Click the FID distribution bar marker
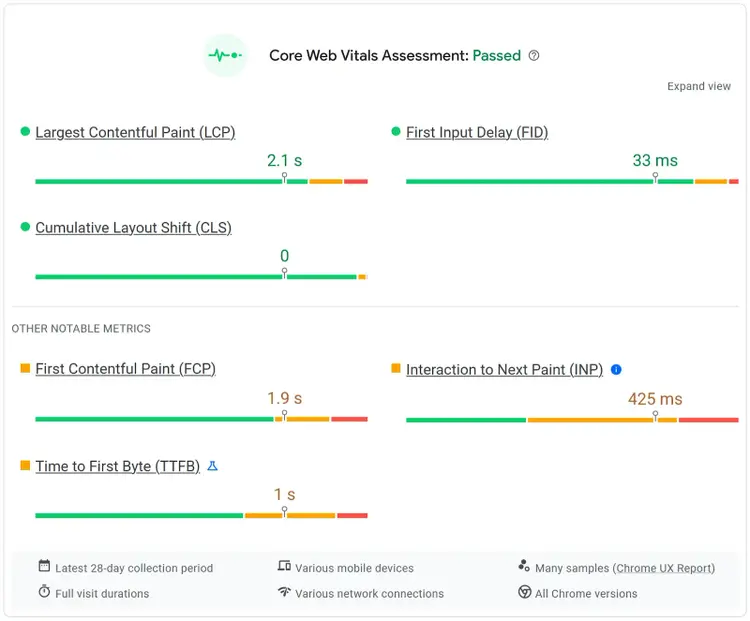 point(655,177)
